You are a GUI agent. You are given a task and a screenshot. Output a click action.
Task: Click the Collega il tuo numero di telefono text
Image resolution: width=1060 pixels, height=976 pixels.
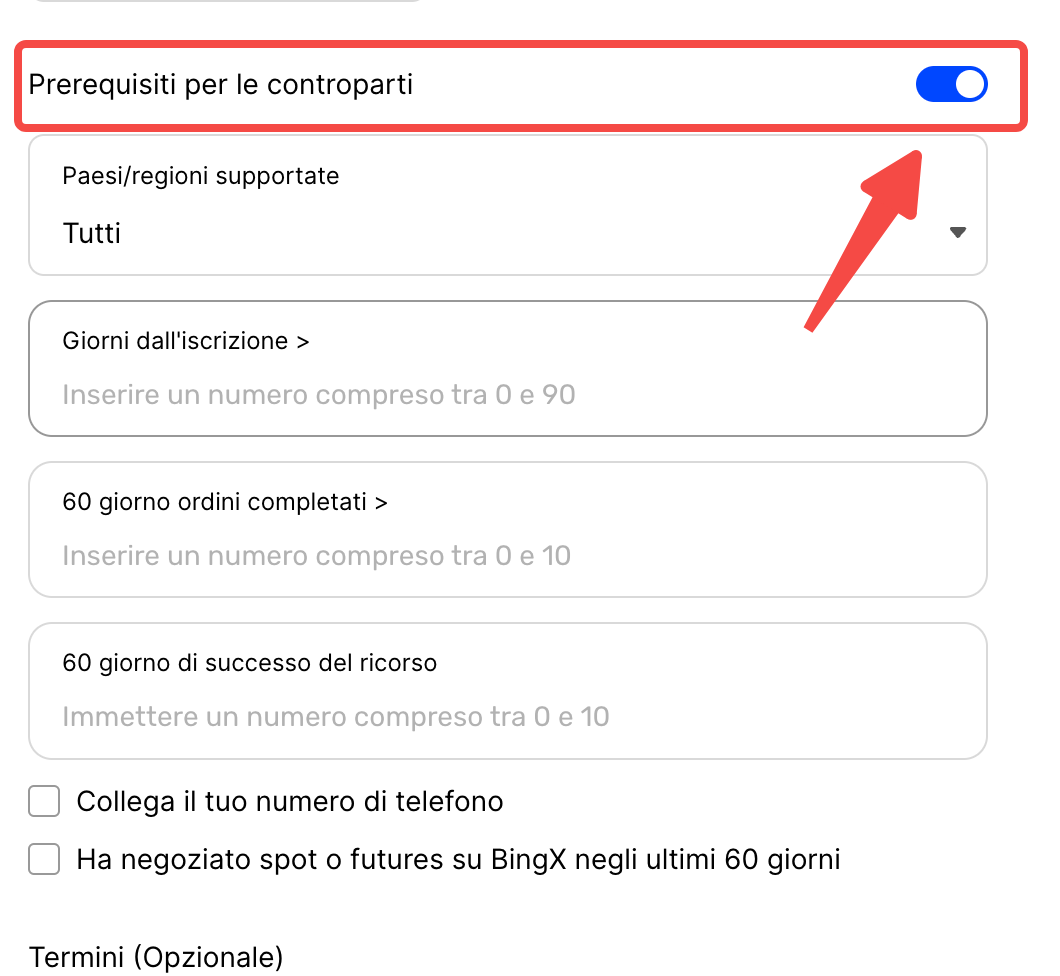click(289, 801)
